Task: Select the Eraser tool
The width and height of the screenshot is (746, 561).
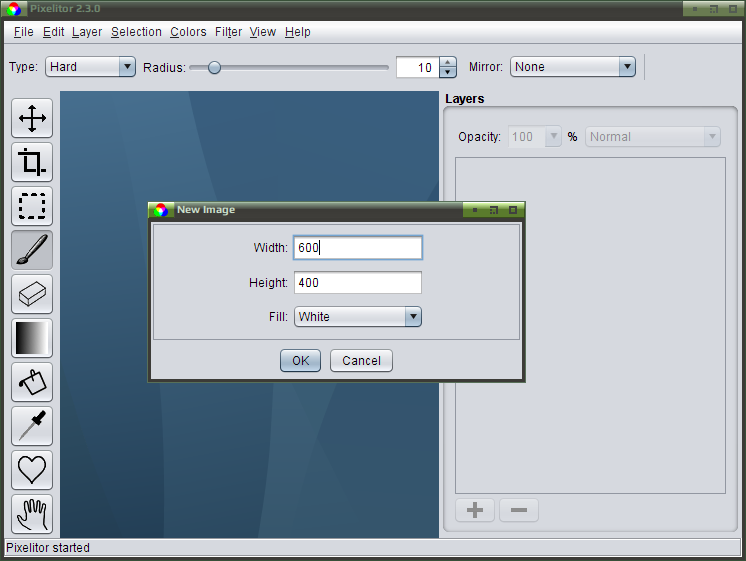Action: tap(32, 294)
